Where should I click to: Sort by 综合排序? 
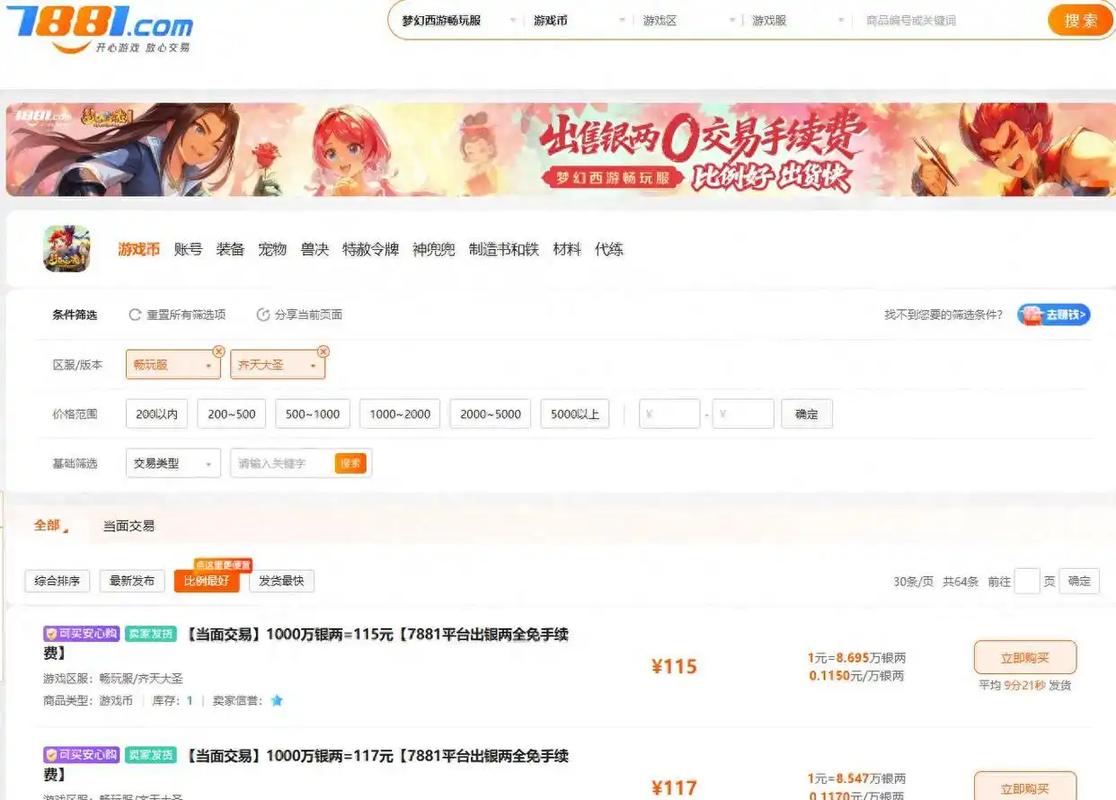[57, 581]
